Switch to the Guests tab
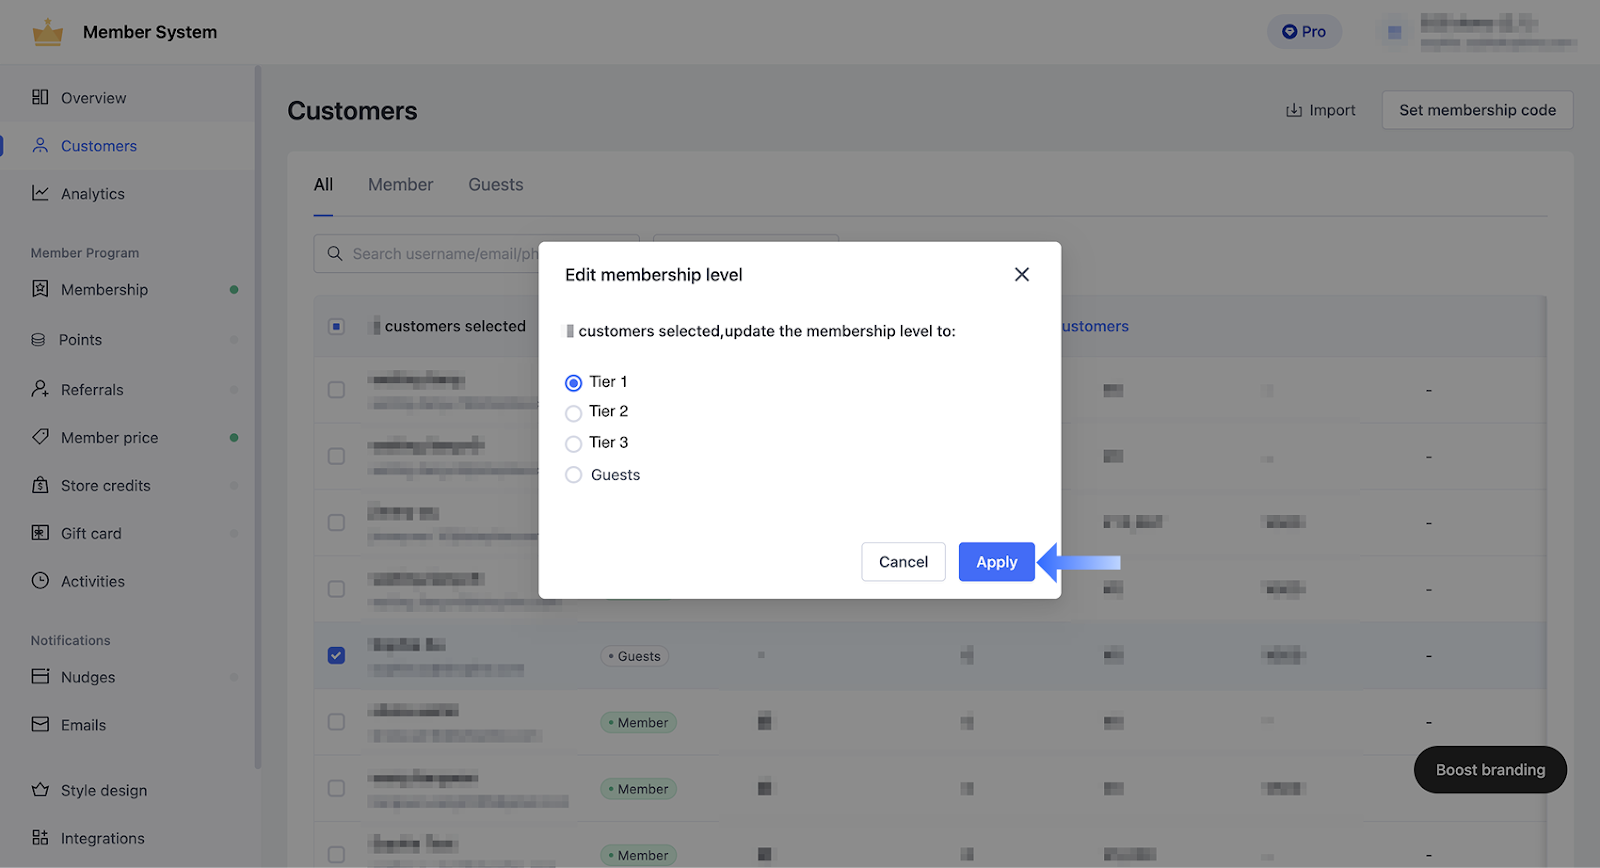The height and width of the screenshot is (868, 1600). [x=495, y=185]
